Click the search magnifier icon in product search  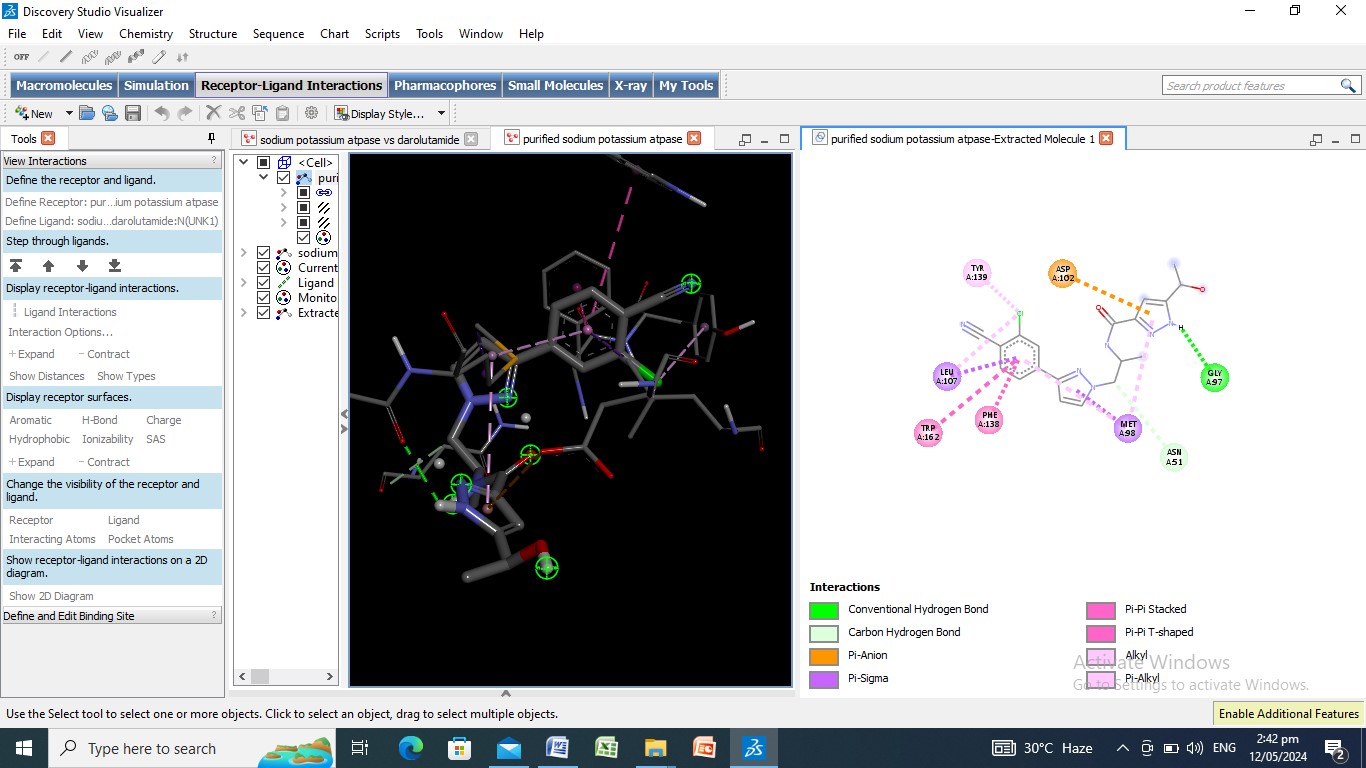pyautogui.click(x=1348, y=86)
